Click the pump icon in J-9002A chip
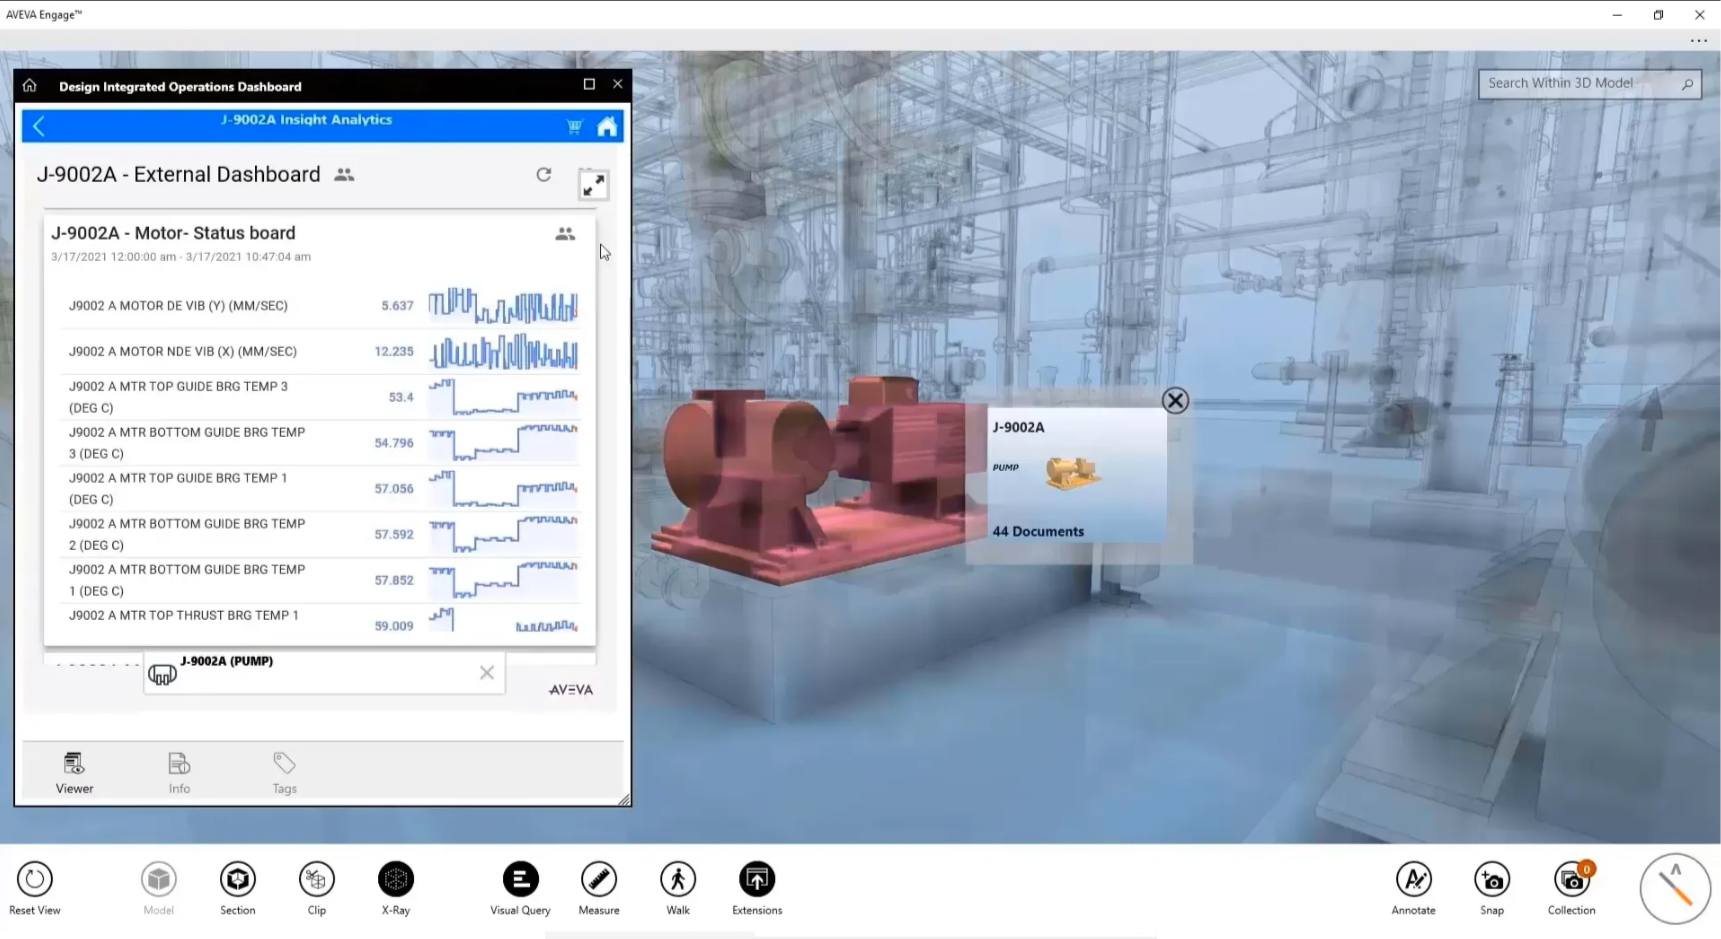The width and height of the screenshot is (1721, 939). point(162,675)
